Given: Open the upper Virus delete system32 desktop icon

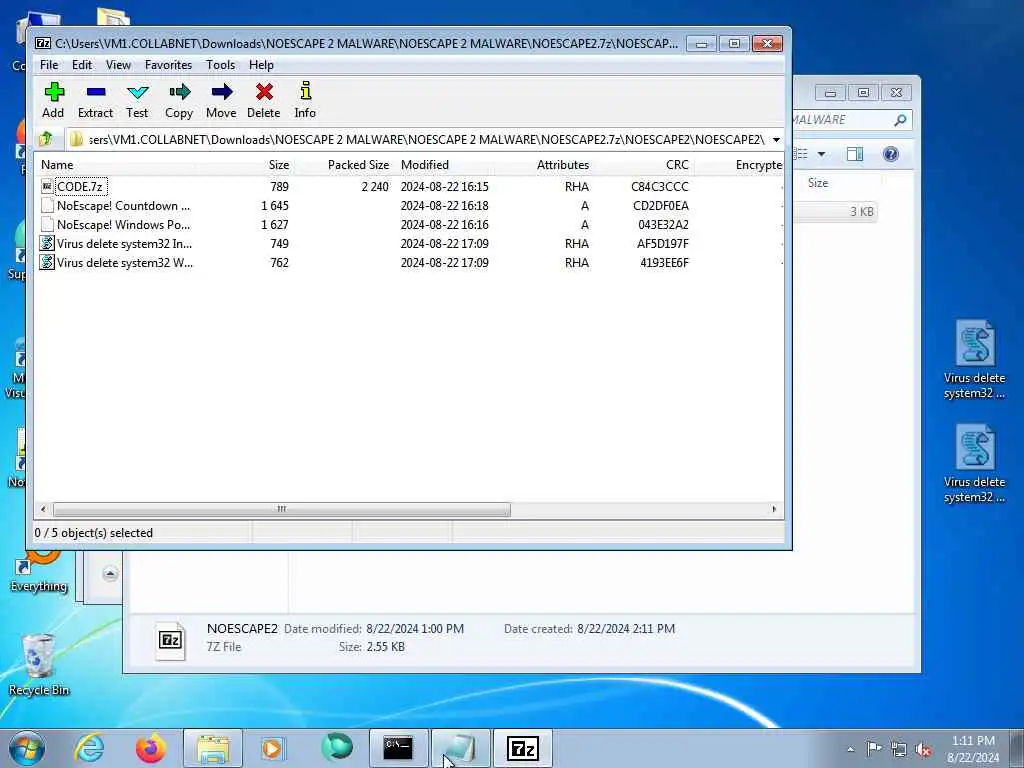Looking at the screenshot, I should (x=974, y=360).
